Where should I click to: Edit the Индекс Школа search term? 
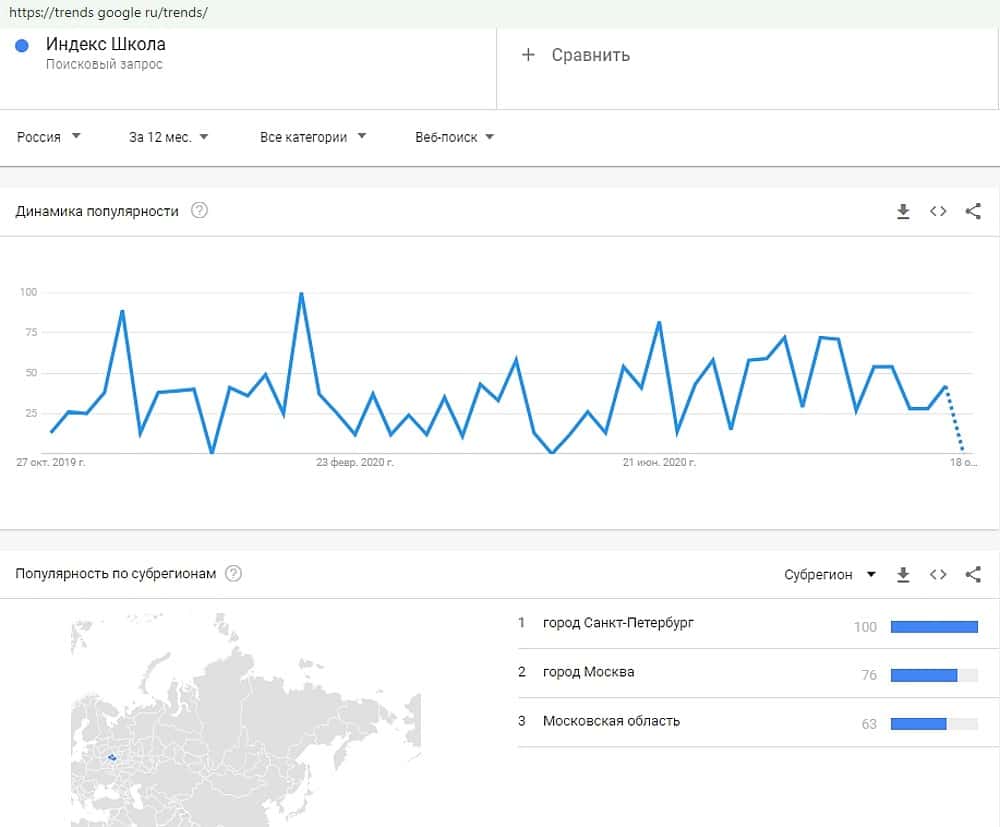(106, 45)
